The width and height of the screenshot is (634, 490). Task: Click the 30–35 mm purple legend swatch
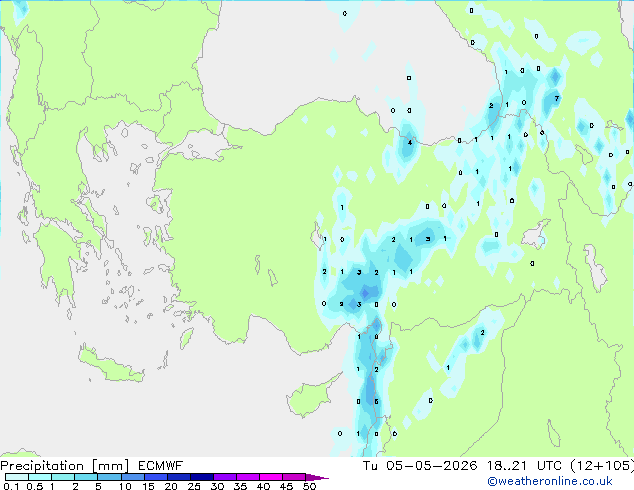[x=225, y=477]
